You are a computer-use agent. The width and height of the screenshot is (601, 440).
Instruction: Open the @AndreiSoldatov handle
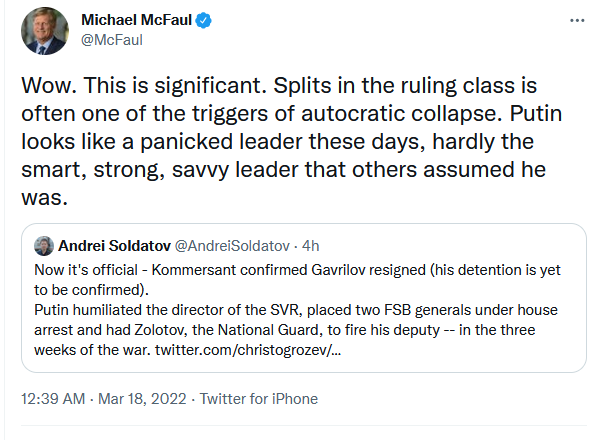pyautogui.click(x=235, y=247)
